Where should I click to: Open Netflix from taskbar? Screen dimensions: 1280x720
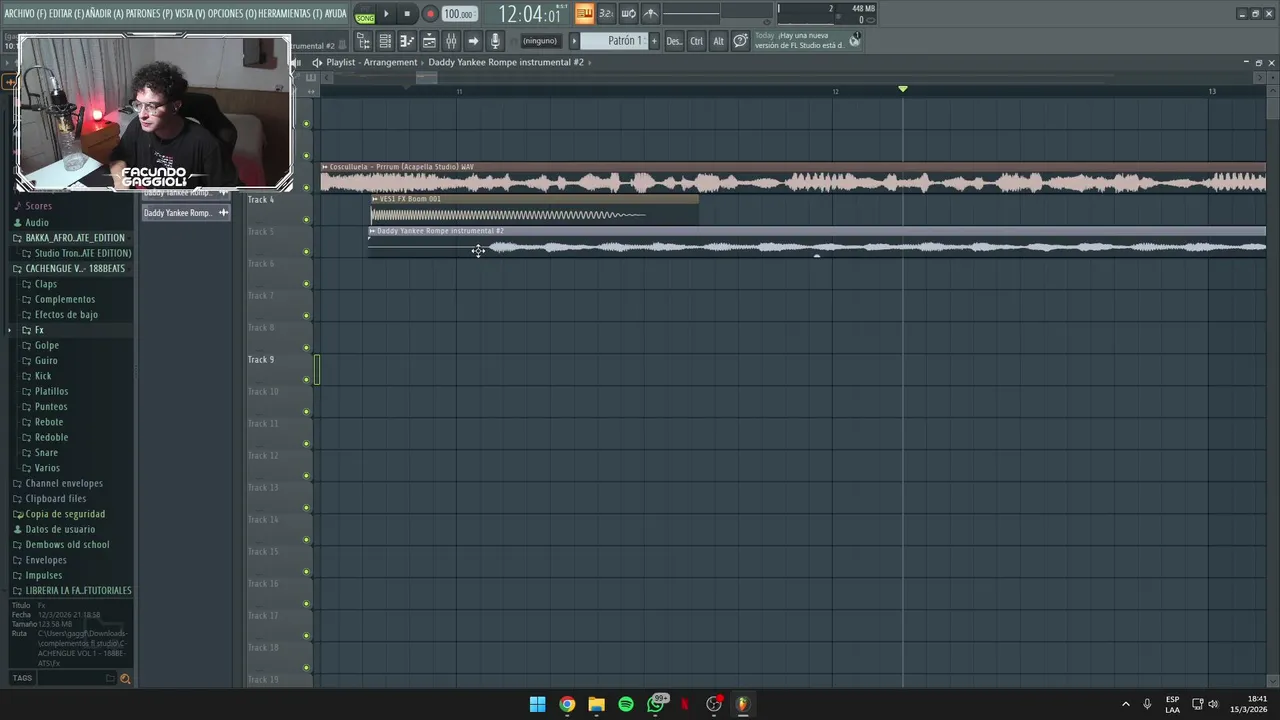click(685, 704)
